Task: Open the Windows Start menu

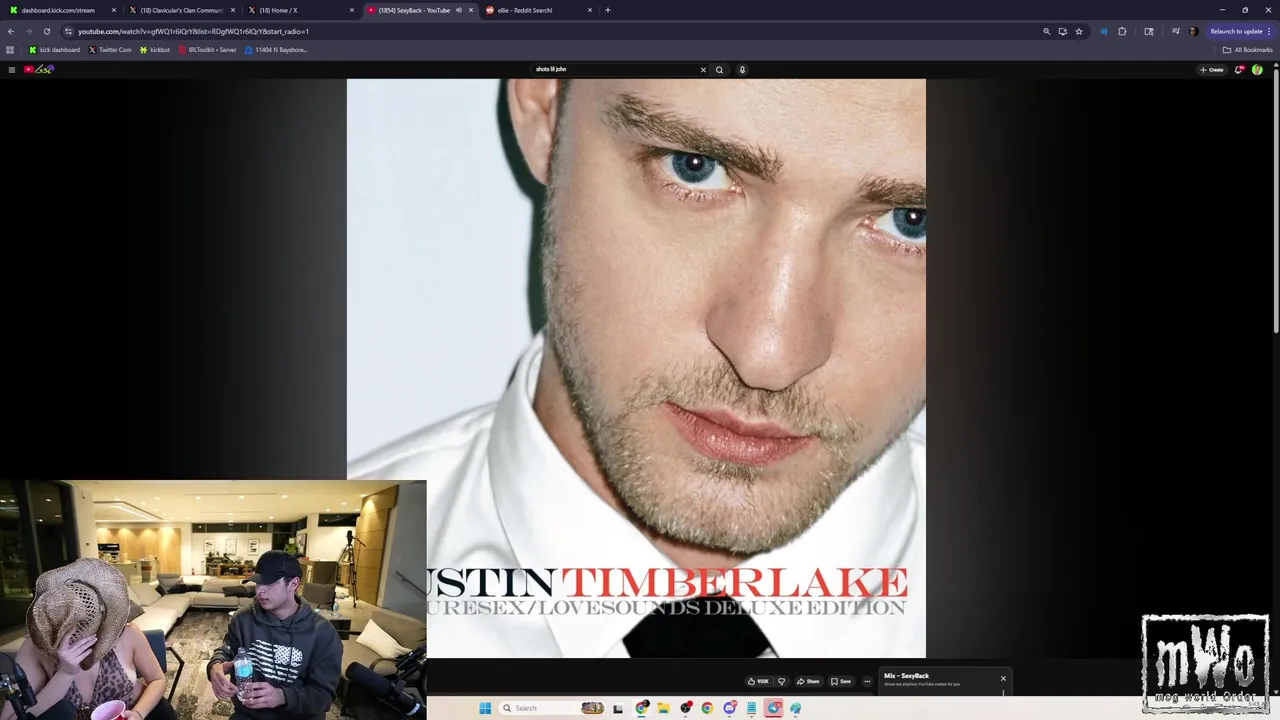Action: pos(485,708)
